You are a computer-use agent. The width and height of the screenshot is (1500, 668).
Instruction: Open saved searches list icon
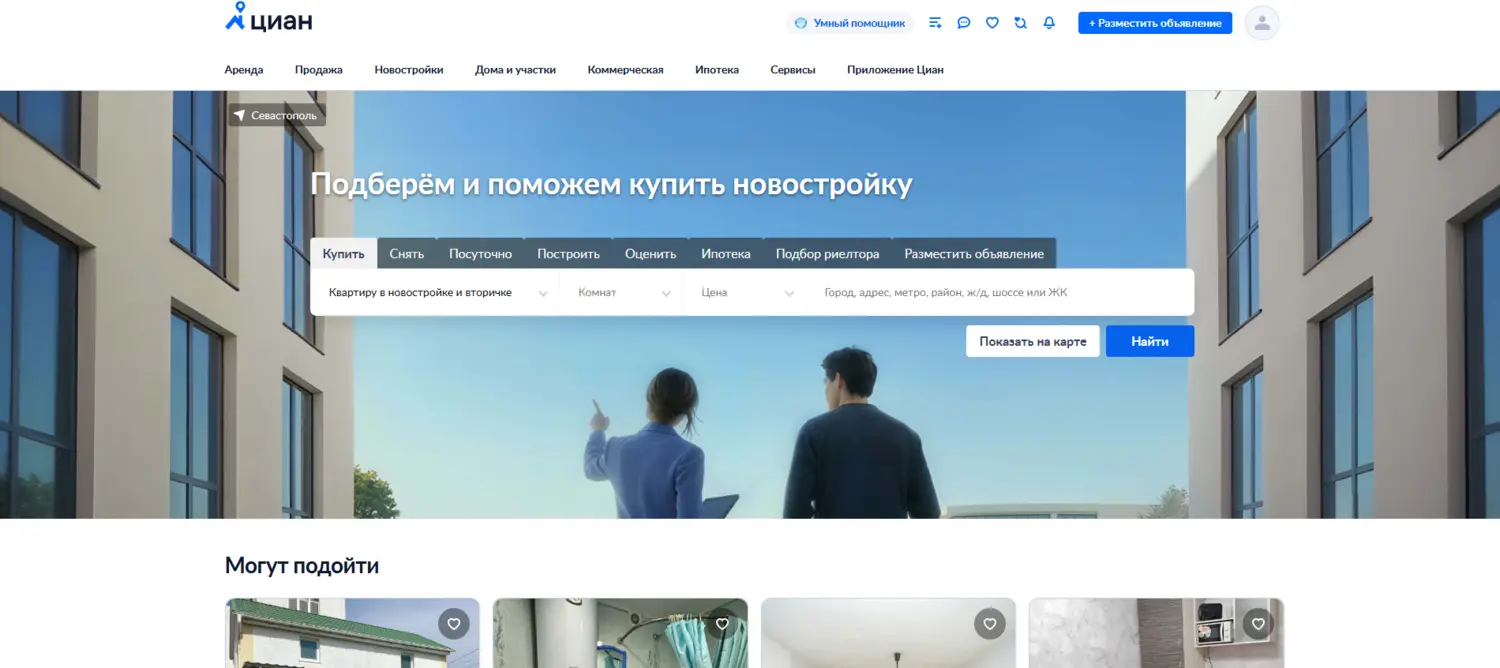coord(935,22)
